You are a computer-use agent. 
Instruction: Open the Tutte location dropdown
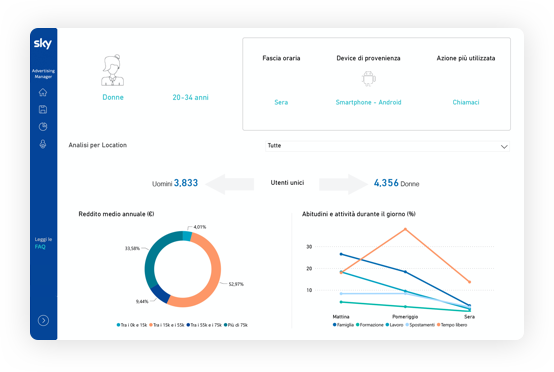(387, 146)
